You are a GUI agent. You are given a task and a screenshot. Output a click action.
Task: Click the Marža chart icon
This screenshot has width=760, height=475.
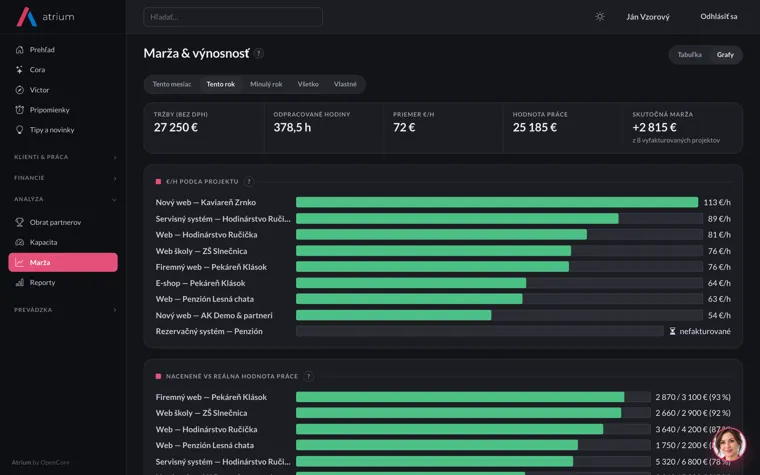[19, 262]
